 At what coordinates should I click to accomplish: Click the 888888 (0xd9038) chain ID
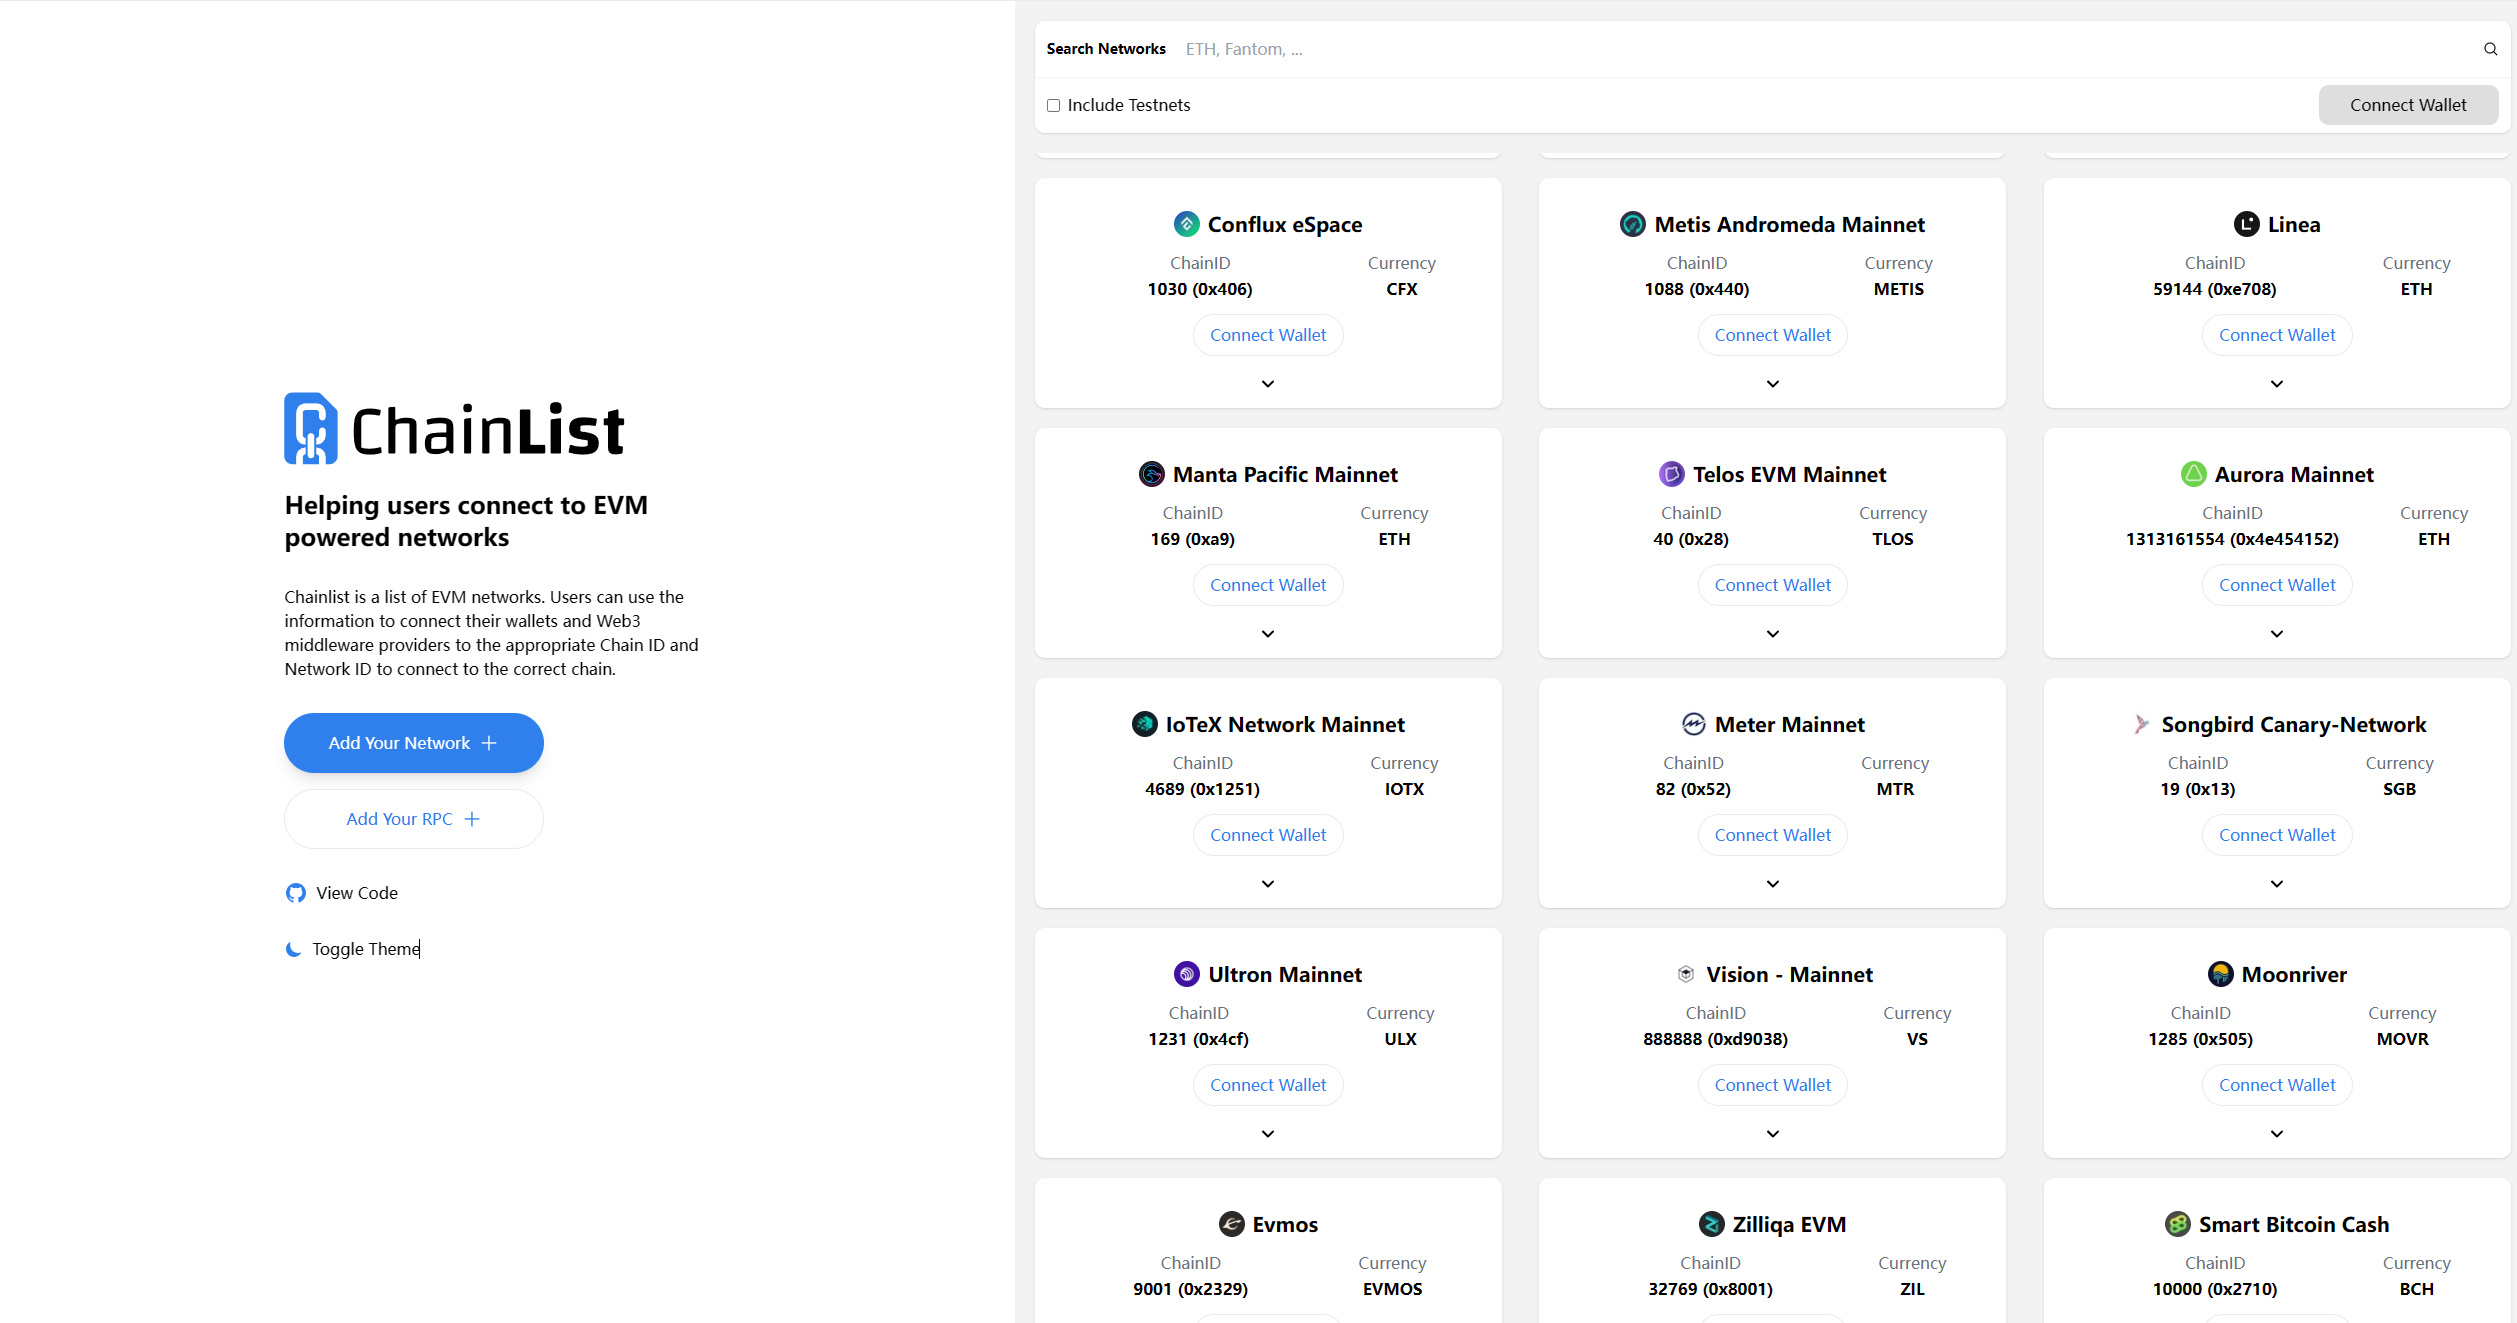[x=1715, y=1039]
